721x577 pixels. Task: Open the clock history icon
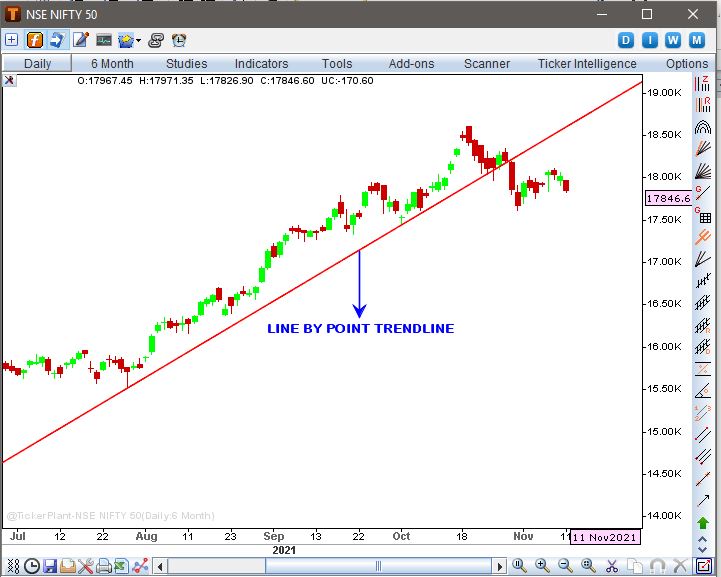coord(32,566)
